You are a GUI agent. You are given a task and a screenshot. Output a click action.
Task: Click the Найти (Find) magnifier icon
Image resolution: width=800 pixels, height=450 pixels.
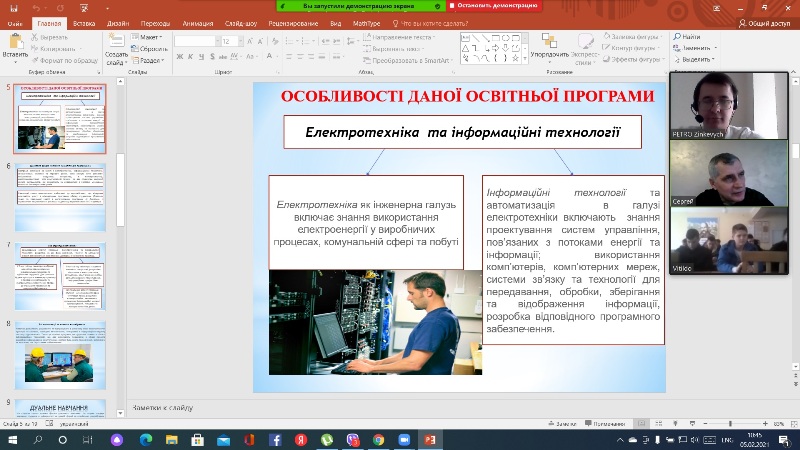(x=678, y=37)
